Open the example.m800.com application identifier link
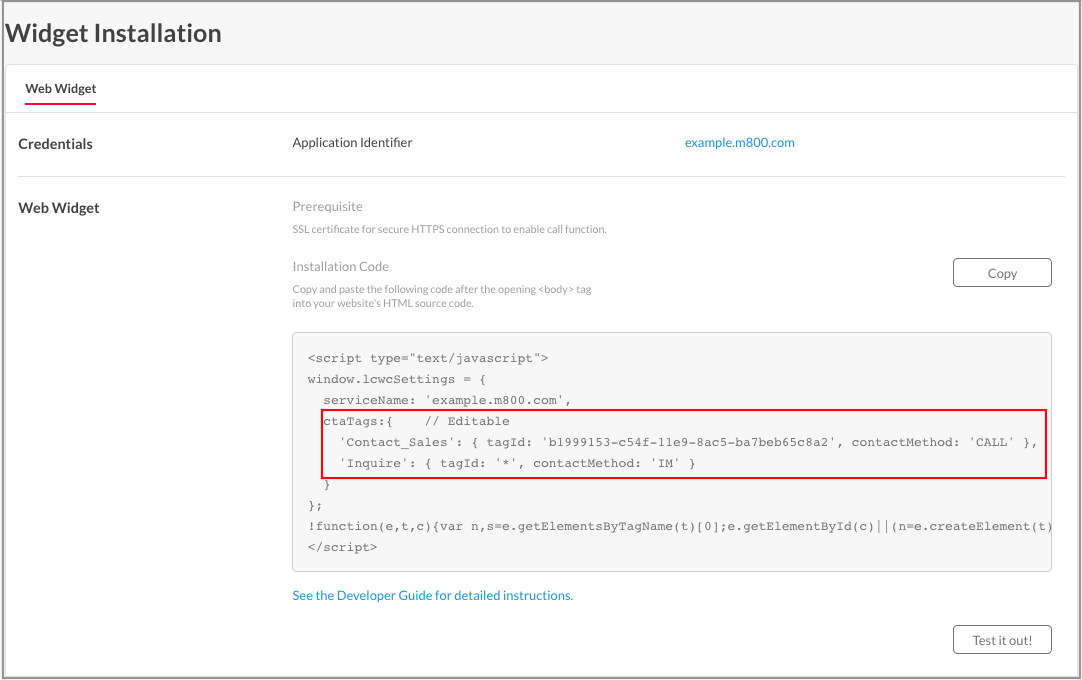Image resolution: width=1082 pixels, height=680 pixels. (739, 142)
